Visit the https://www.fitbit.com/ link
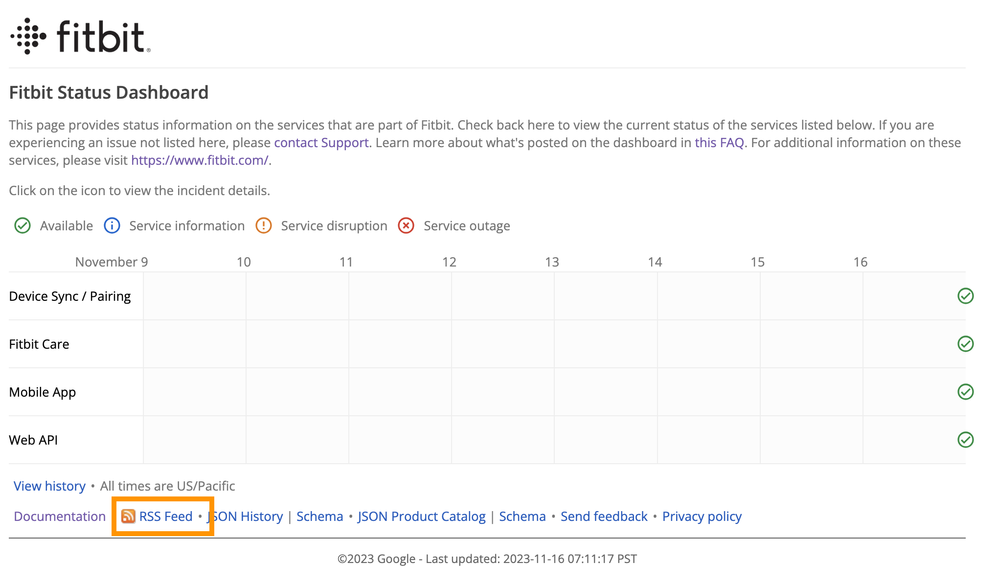Image resolution: width=999 pixels, height=581 pixels. [x=199, y=160]
